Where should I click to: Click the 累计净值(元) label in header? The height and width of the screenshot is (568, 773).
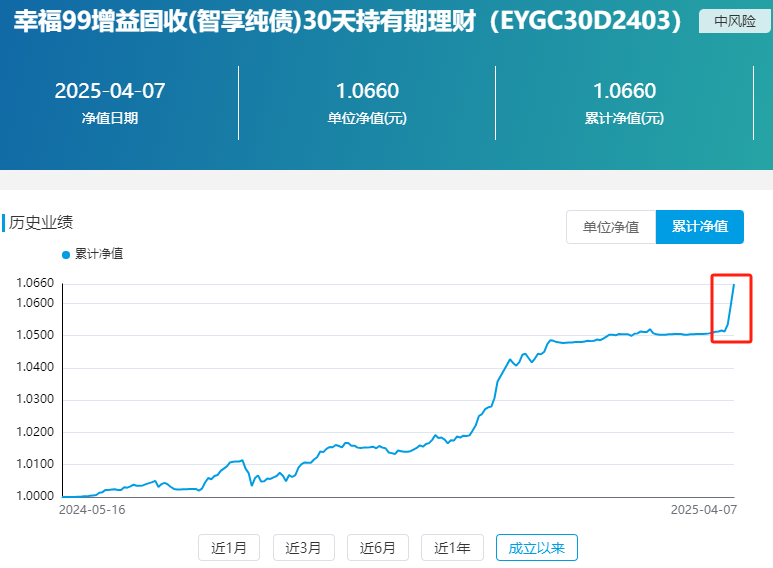[x=625, y=118]
